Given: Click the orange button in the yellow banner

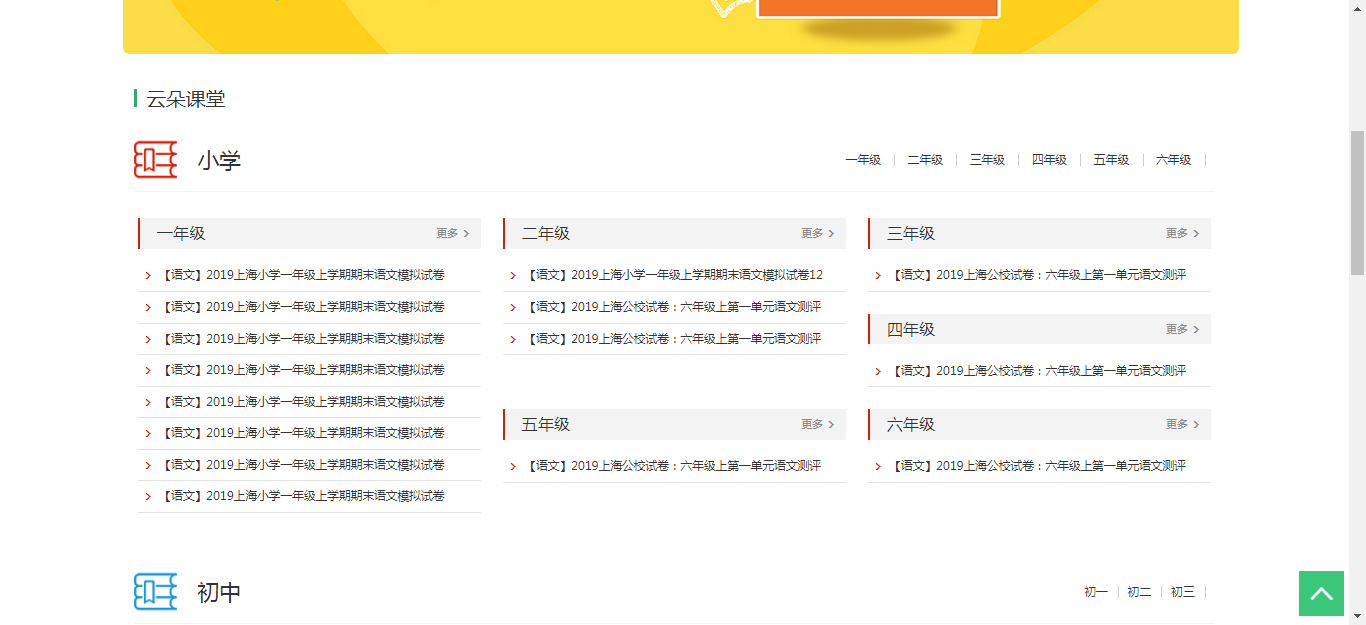Looking at the screenshot, I should tap(877, 8).
